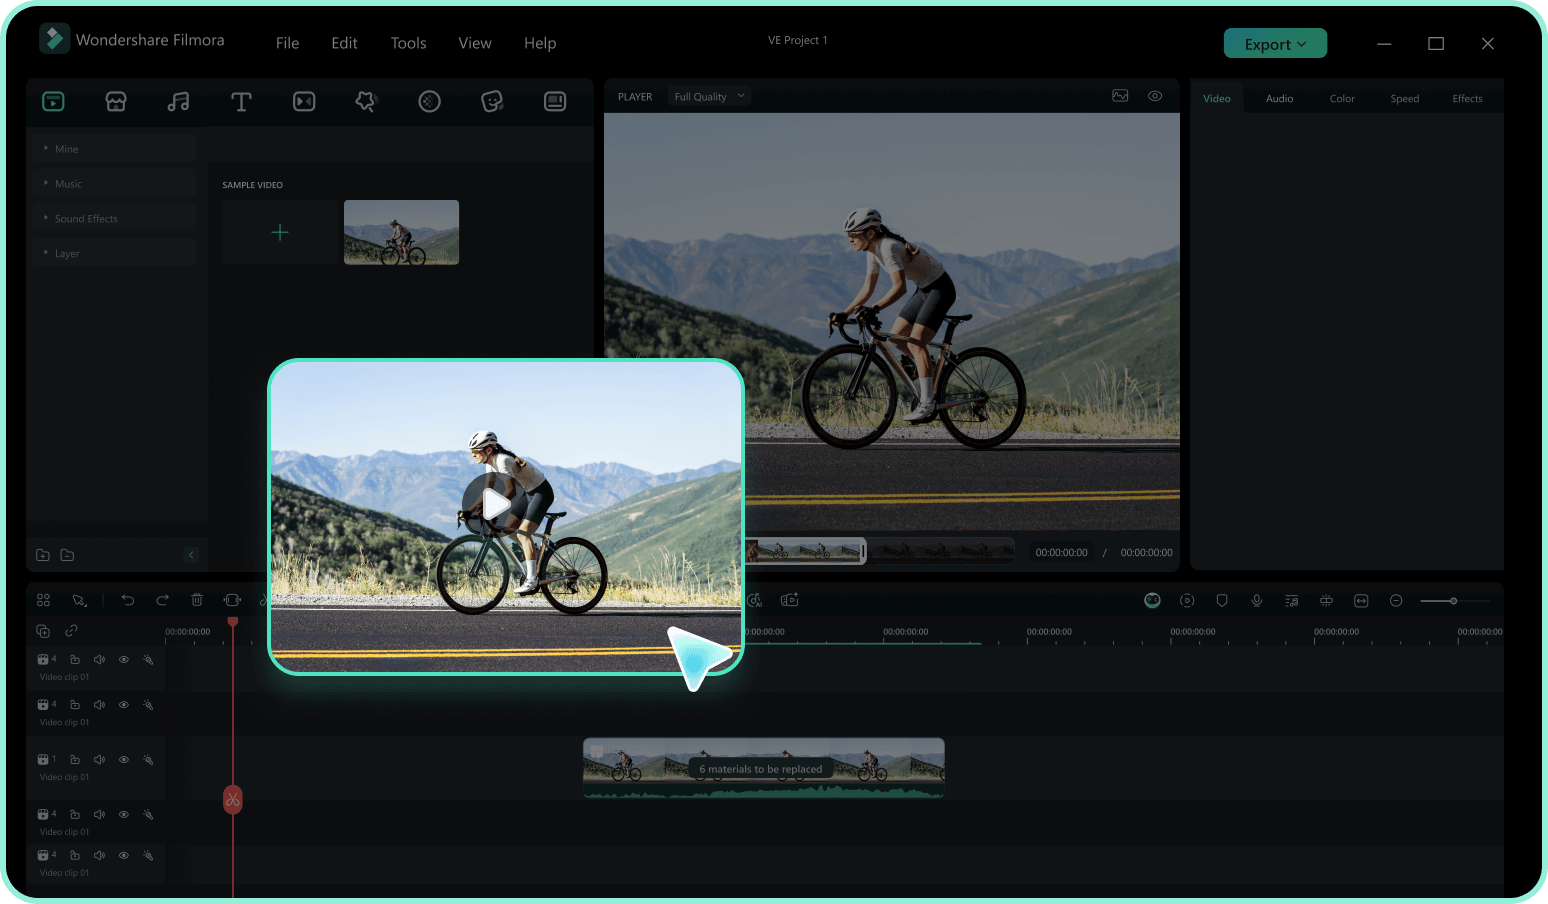Expand the Sound Effects category
The width and height of the screenshot is (1548, 904).
(113, 219)
